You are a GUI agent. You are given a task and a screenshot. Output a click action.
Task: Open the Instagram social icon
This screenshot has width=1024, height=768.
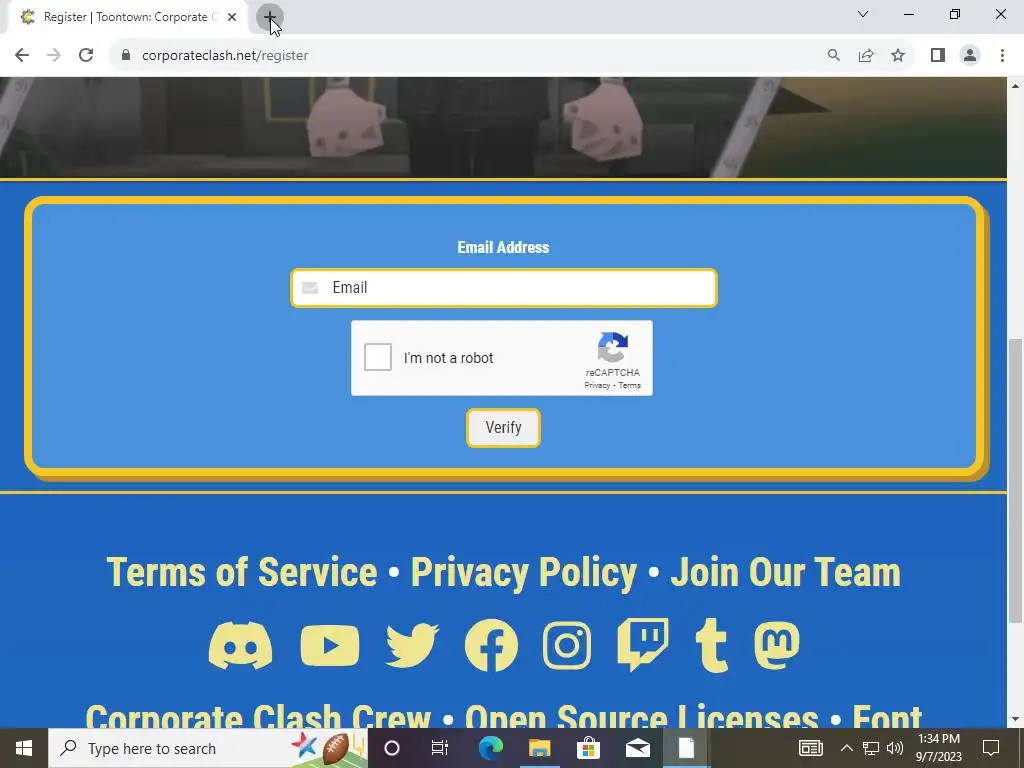[x=567, y=645]
